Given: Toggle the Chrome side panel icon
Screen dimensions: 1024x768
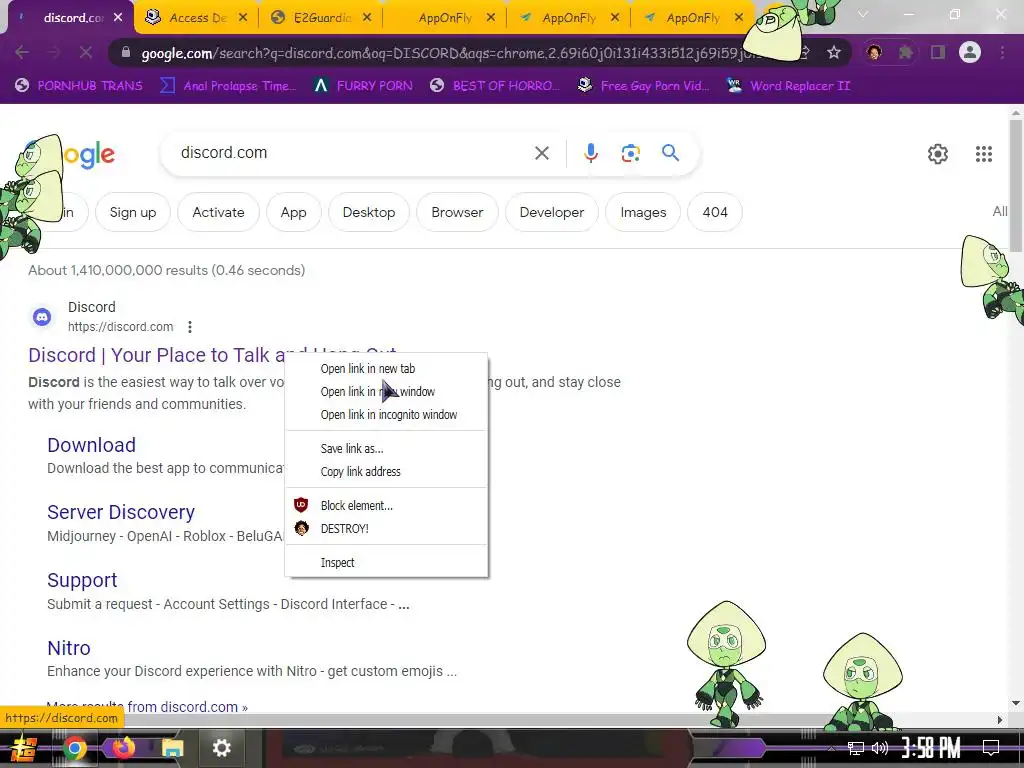Looking at the screenshot, I should (938, 52).
